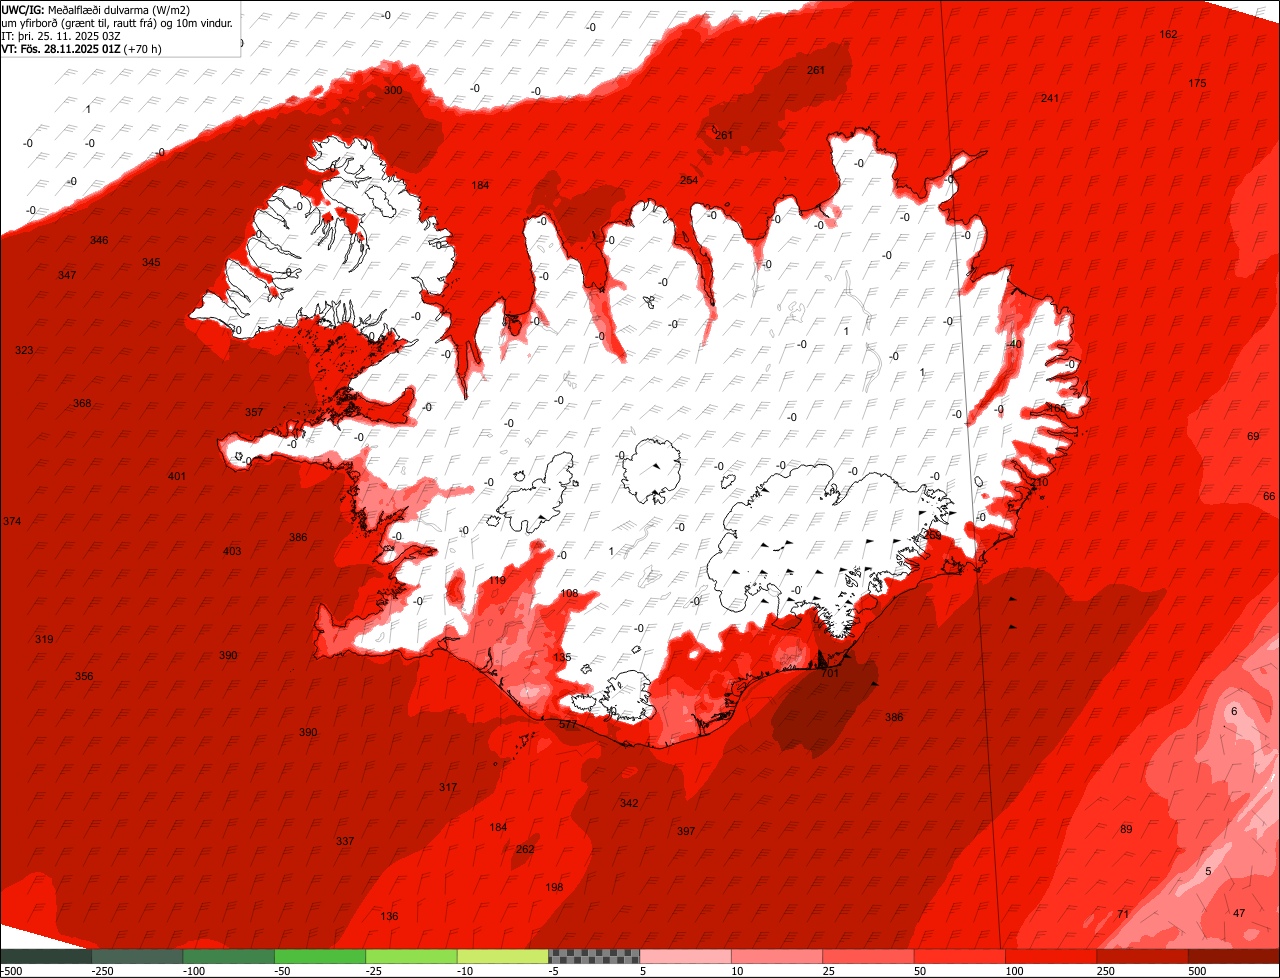Click the '162' value on the map

pyautogui.click(x=1168, y=34)
